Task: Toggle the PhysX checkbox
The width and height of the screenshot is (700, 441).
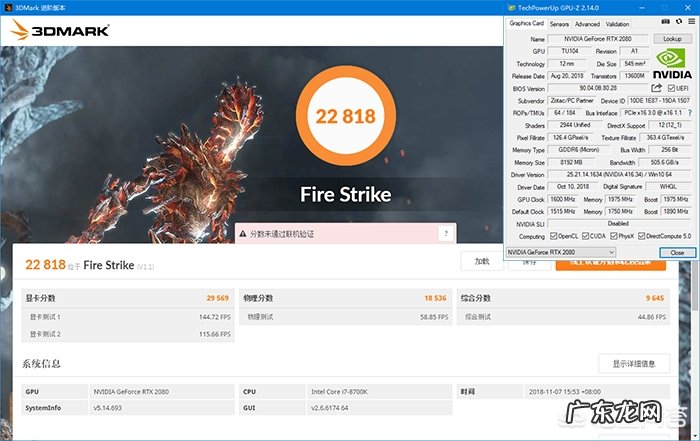Action: point(614,236)
